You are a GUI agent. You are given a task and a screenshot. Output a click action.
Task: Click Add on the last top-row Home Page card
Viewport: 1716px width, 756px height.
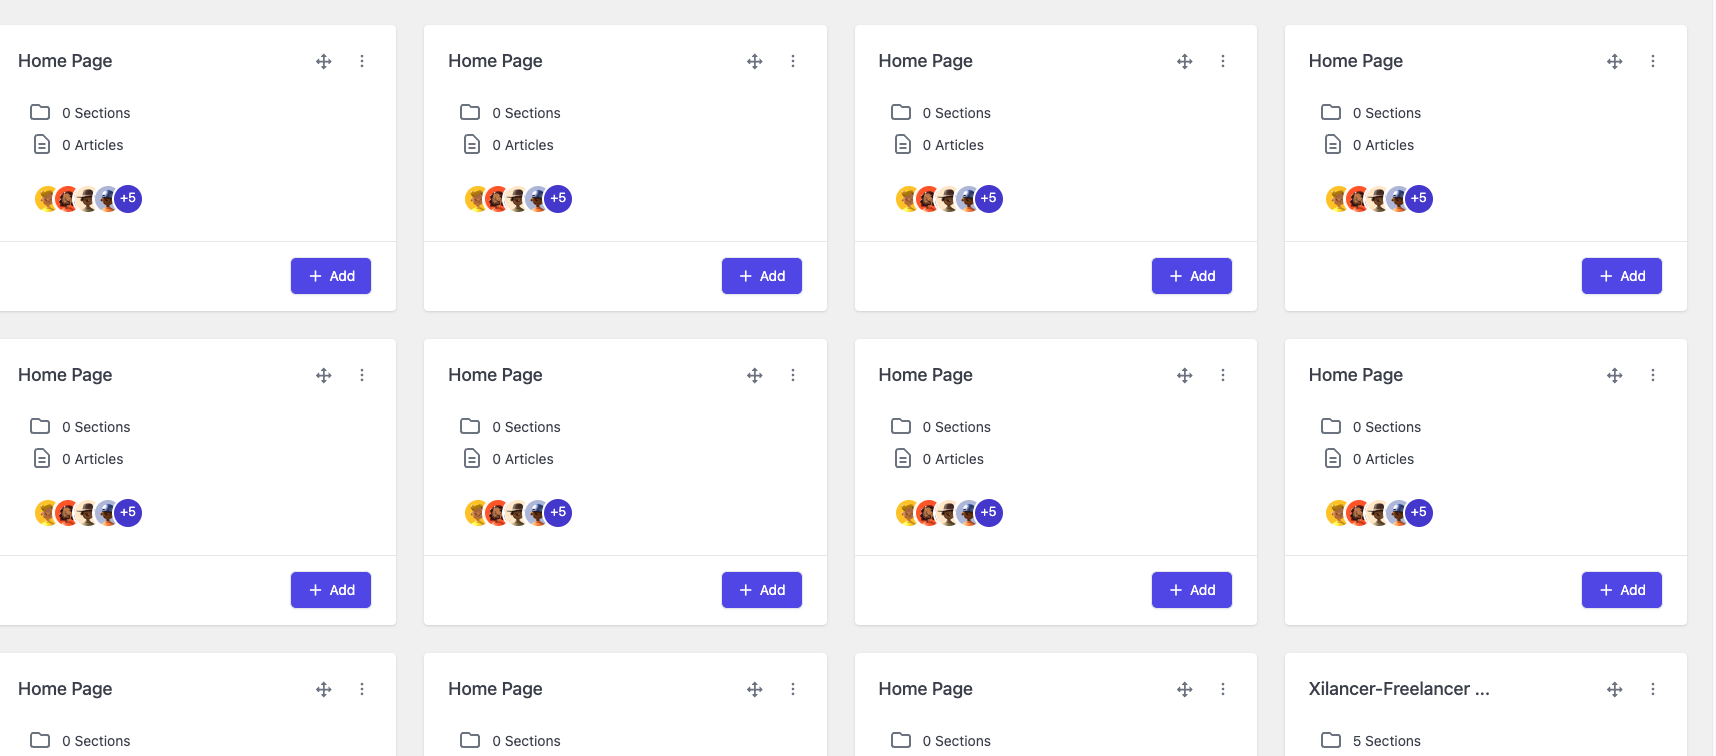1621,276
